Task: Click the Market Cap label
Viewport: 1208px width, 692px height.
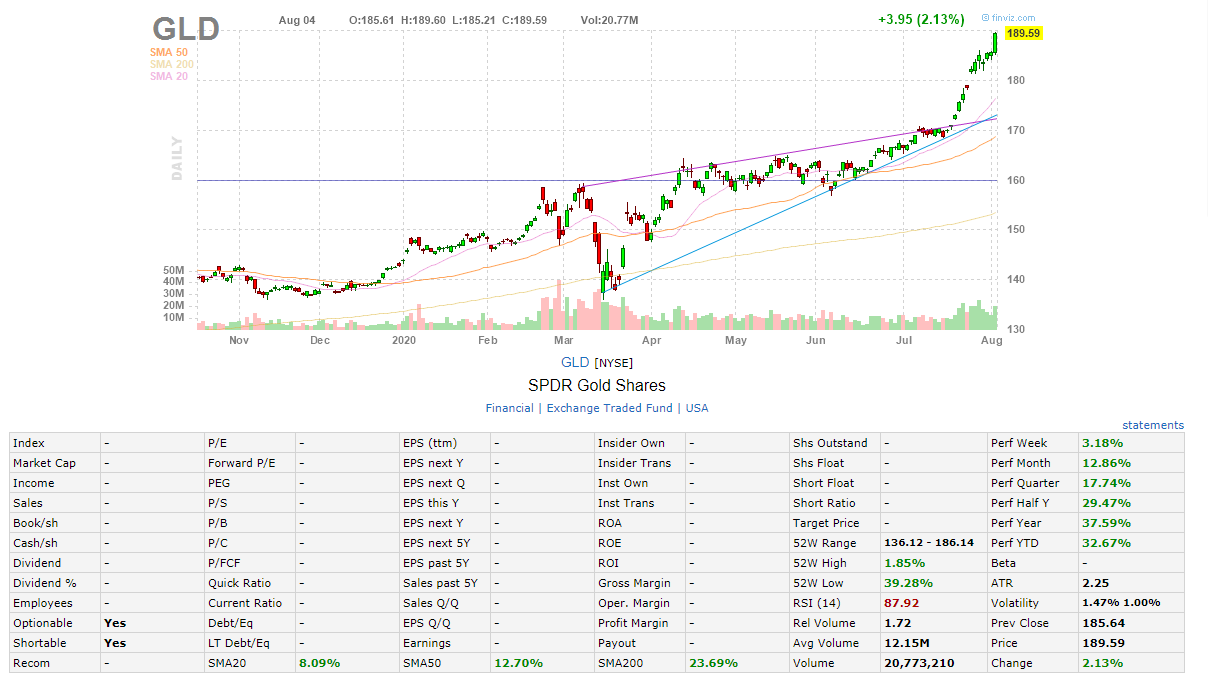Action: 44,463
